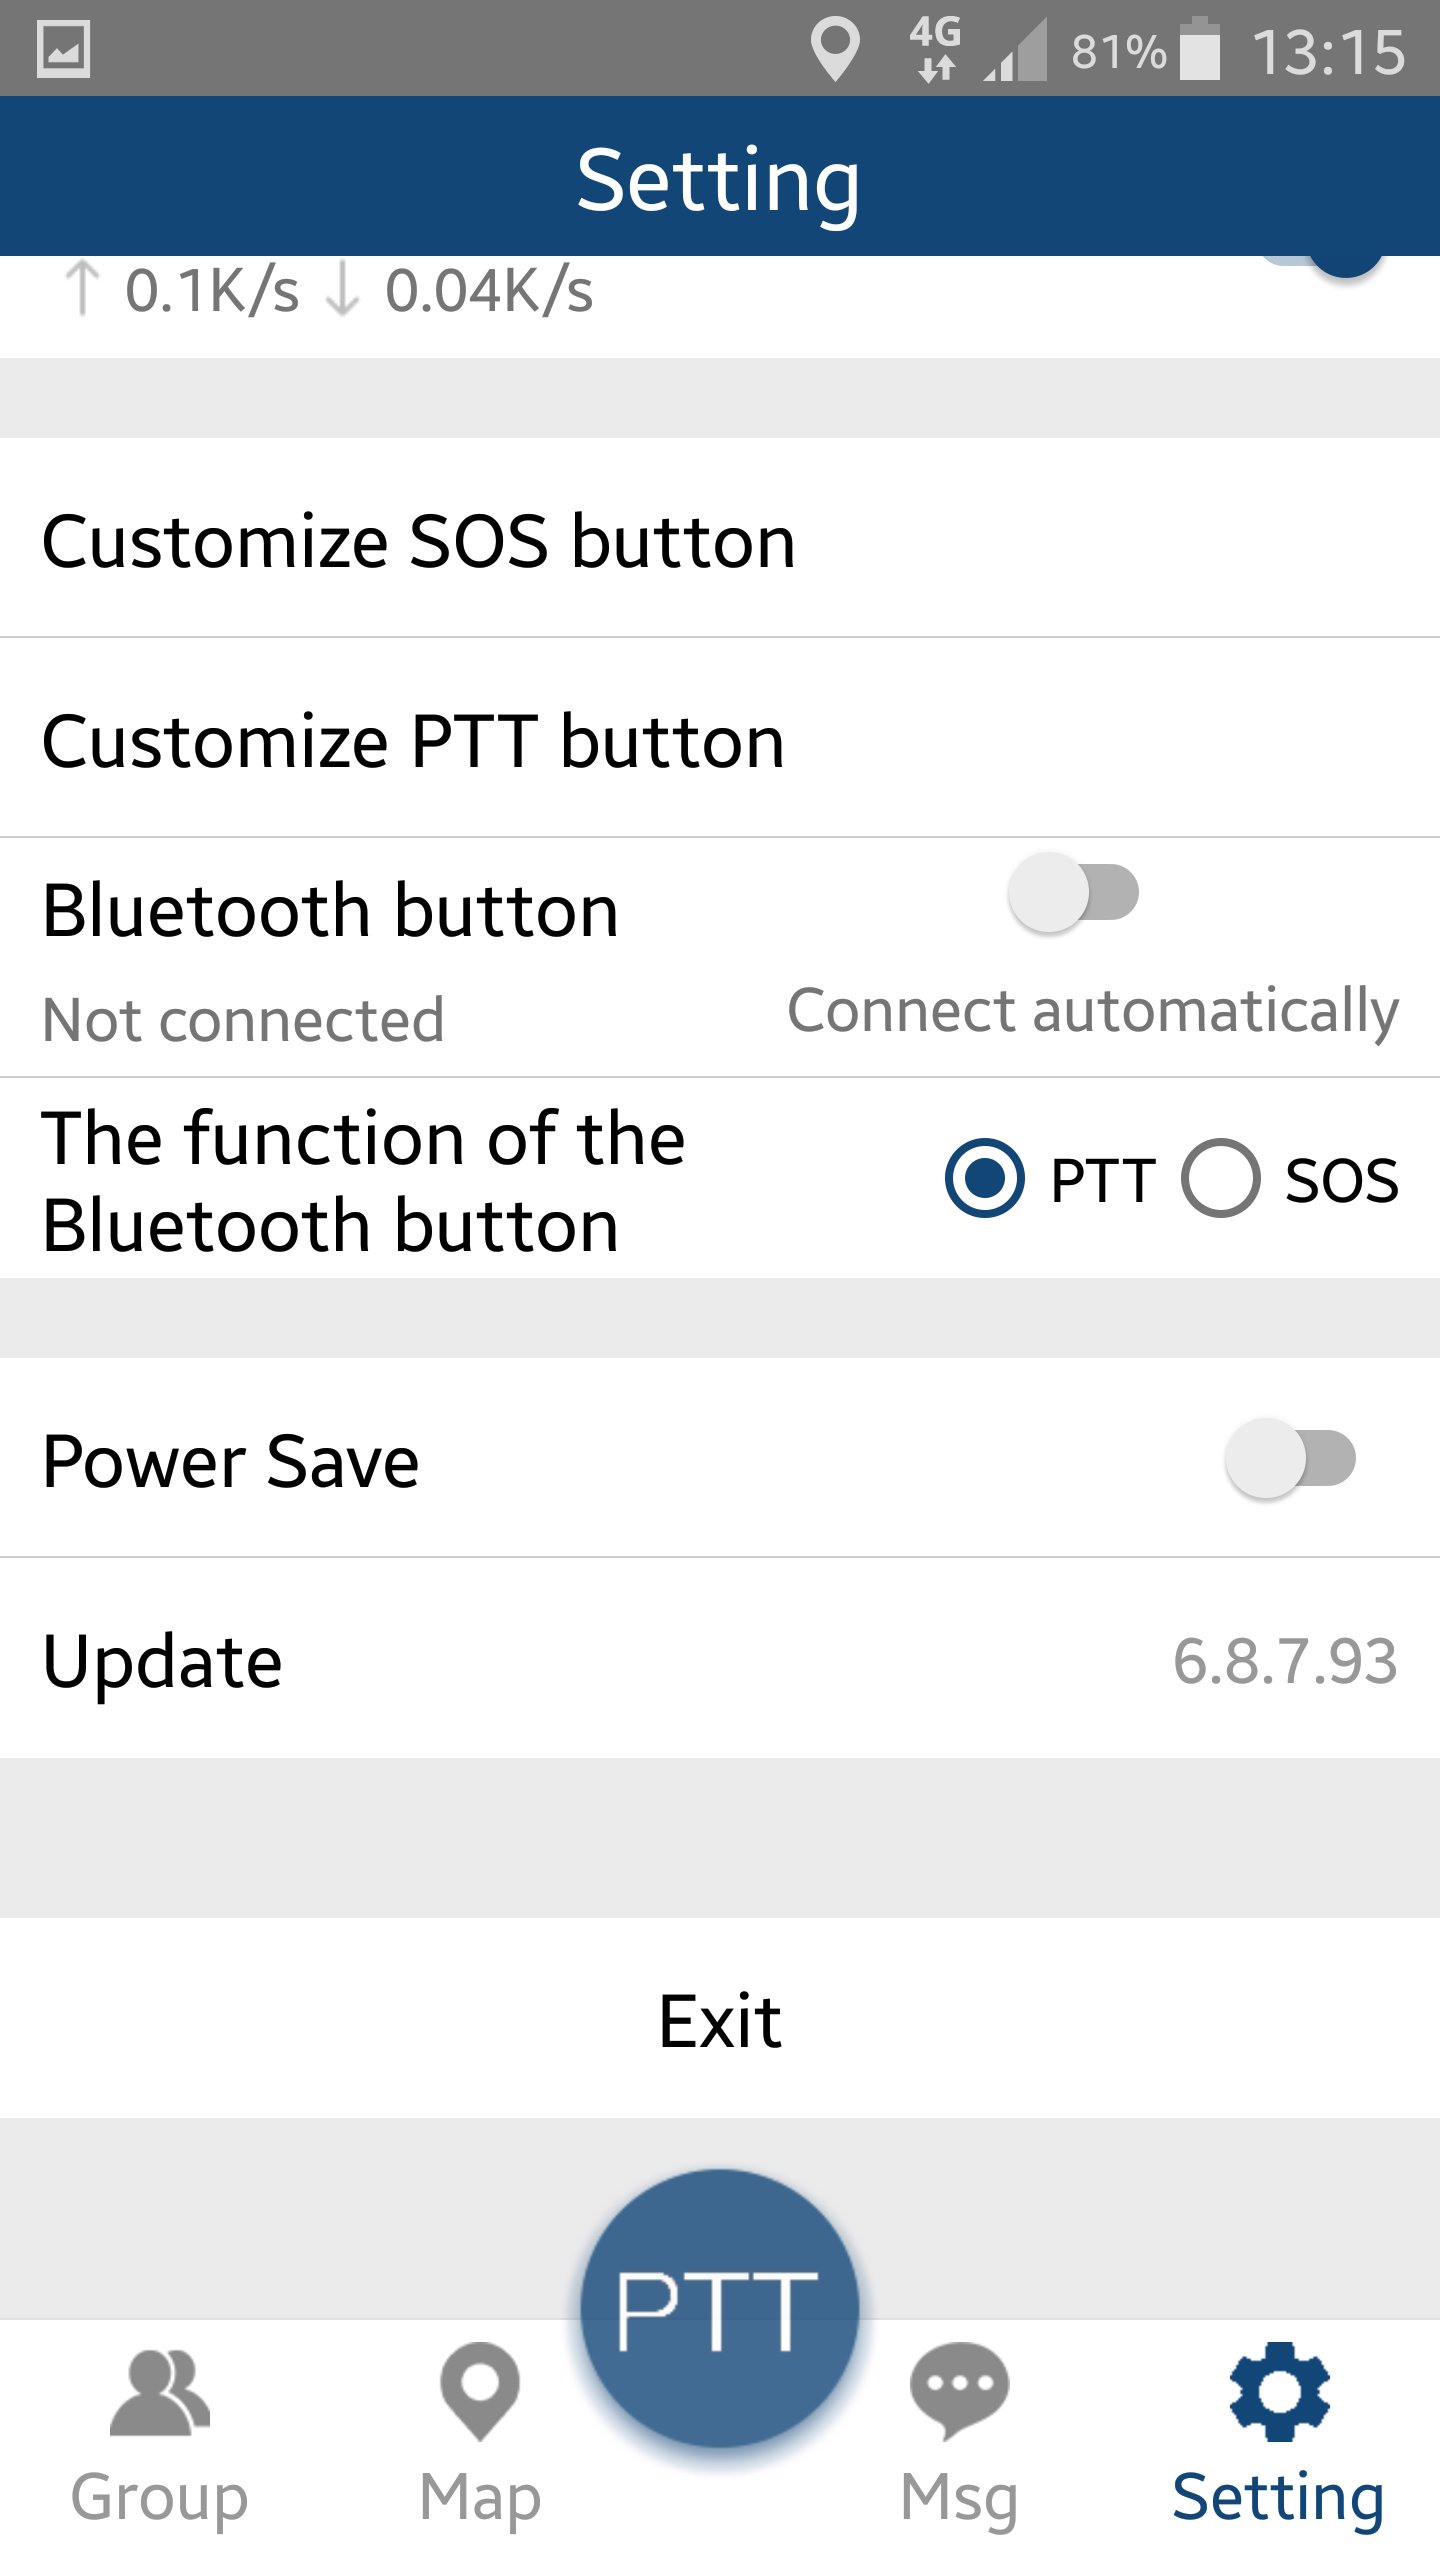Screen dimensions: 1440x2560
Task: Tap the location icon in status bar
Action: [x=835, y=50]
